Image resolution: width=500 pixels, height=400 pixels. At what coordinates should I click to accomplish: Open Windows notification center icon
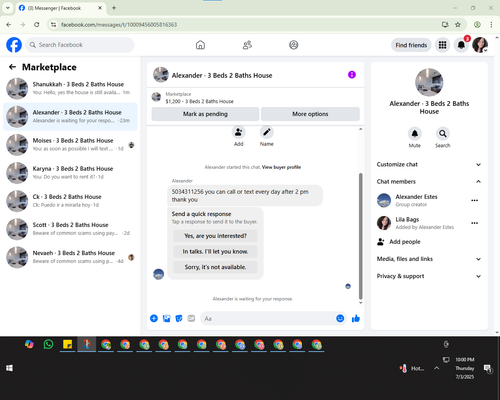coord(488,368)
